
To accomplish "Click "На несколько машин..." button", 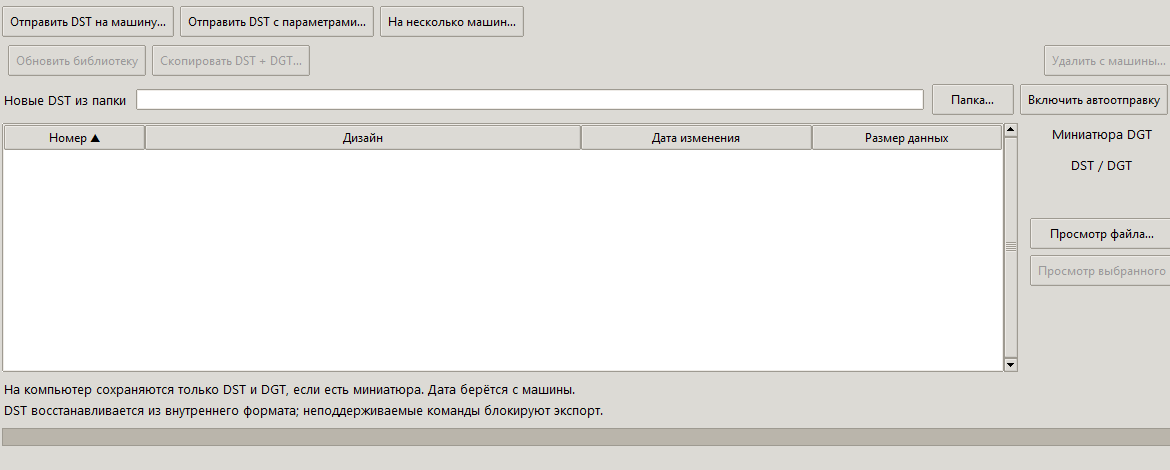I will pyautogui.click(x=451, y=22).
